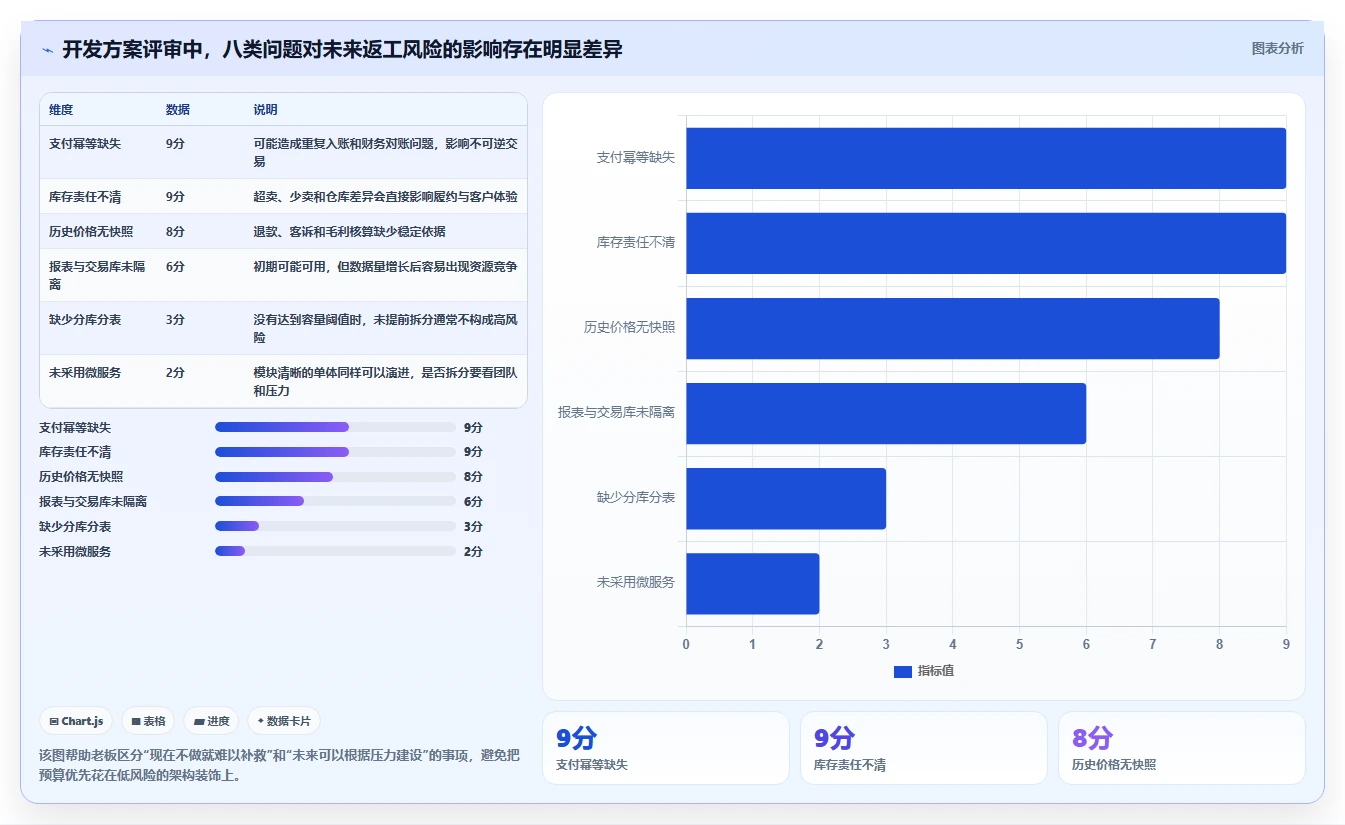
Task: Click the 报表与交易库未隔离 label on the chart axis
Action: pyautogui.click(x=617, y=413)
